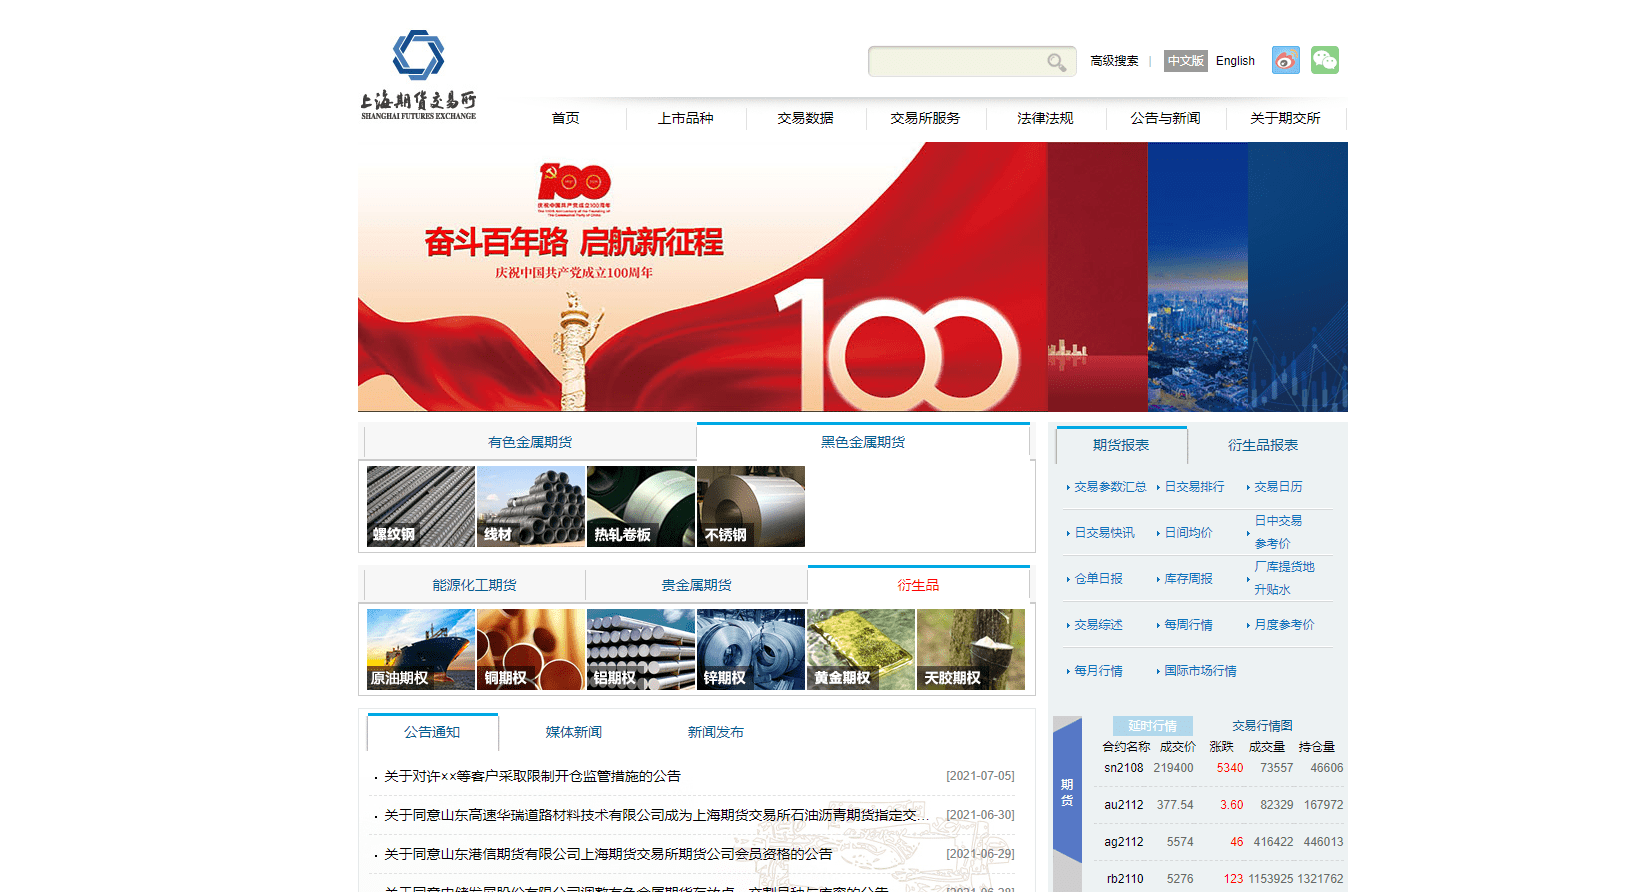Viewport: 1646px width, 892px height.
Task: Switch to the 衍生品报表 tab
Action: pos(1262,445)
